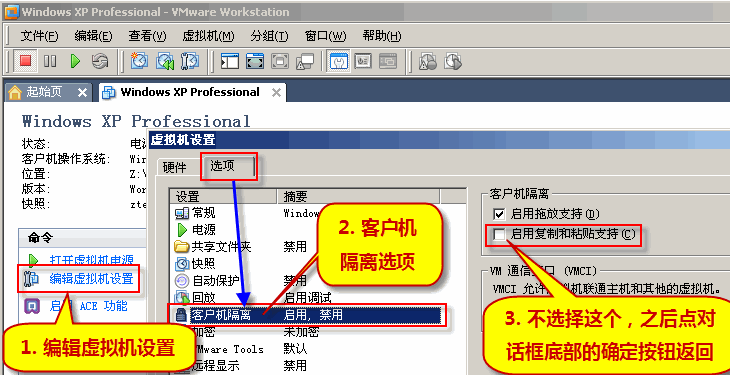
Task: Open the snapshot manager toolbar icon
Action: (x=190, y=61)
